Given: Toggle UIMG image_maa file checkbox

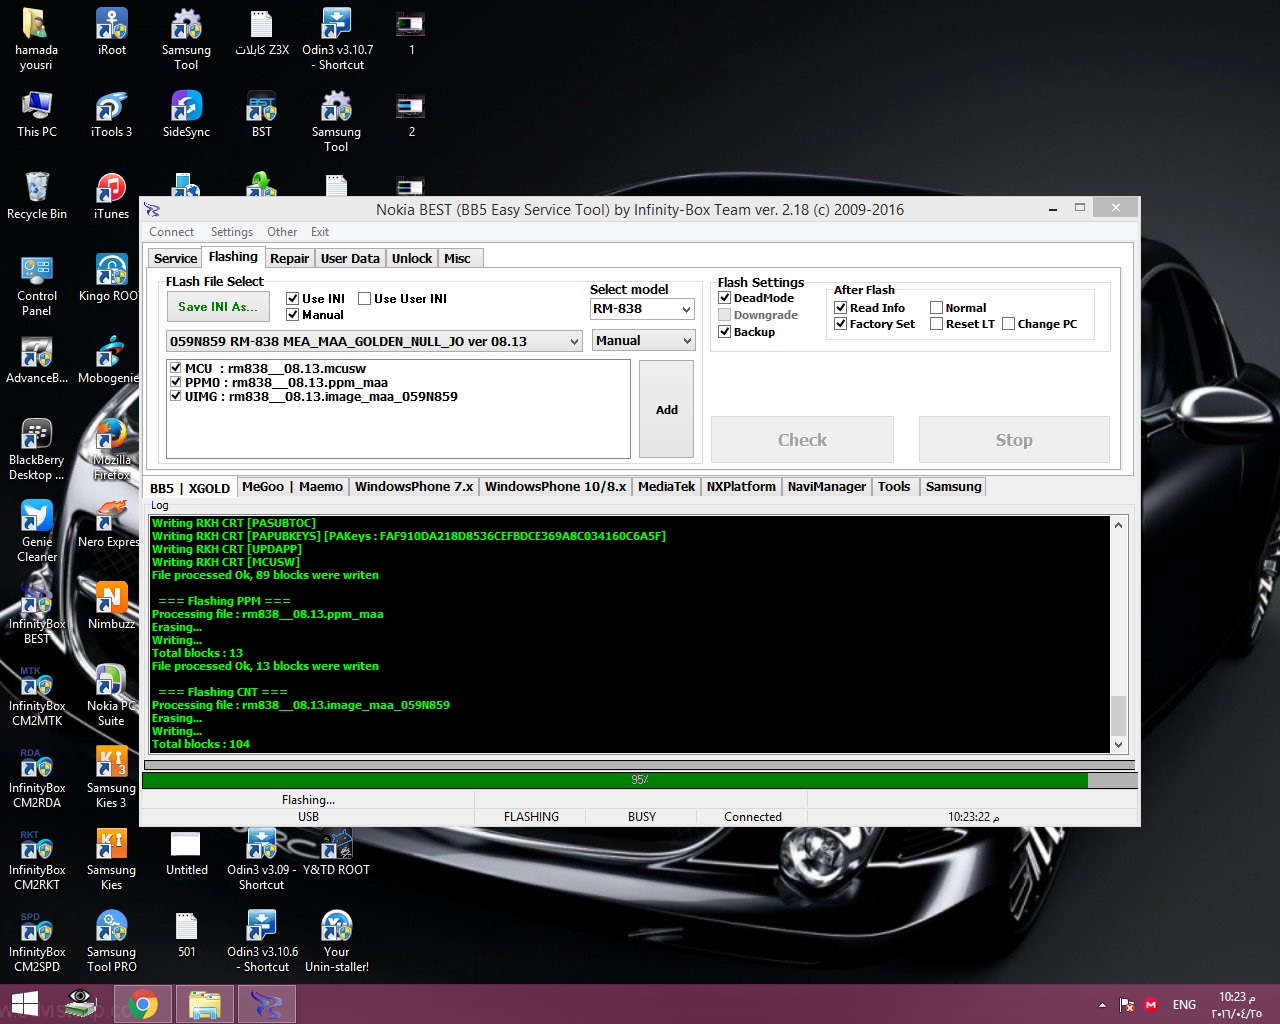Looking at the screenshot, I should (176, 396).
